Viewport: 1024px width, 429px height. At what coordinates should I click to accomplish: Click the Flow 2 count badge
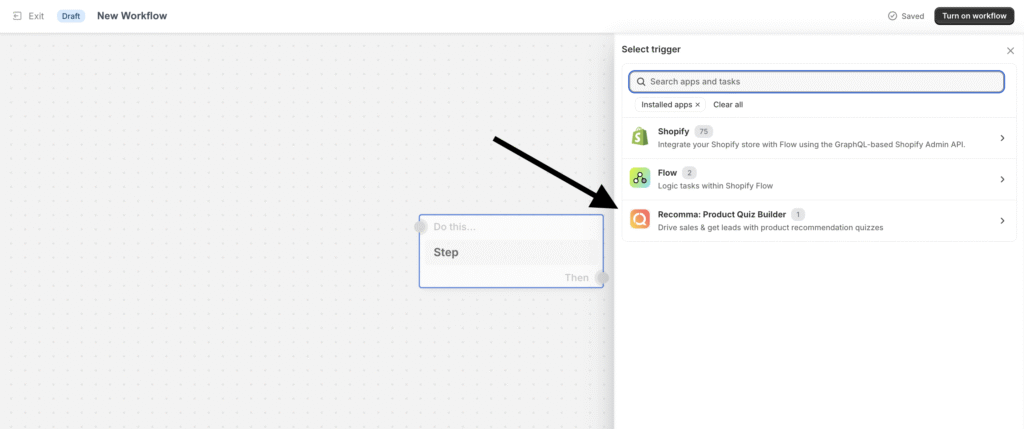click(x=690, y=173)
